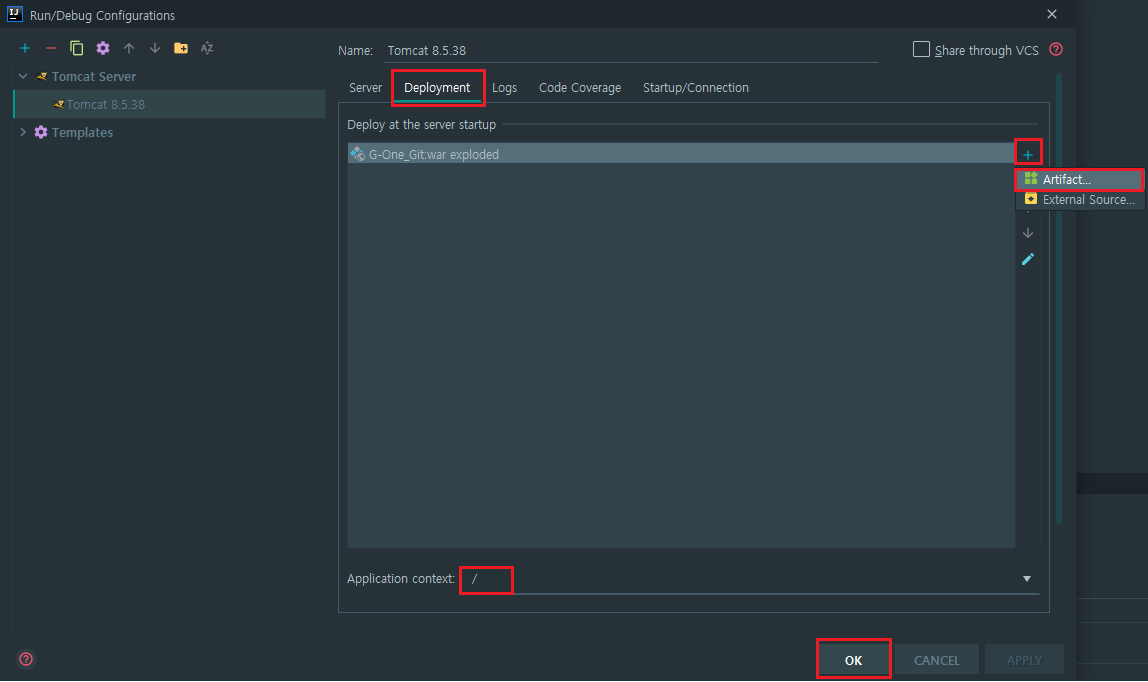The height and width of the screenshot is (682, 1148).
Task: Switch to the Server tab
Action: [365, 88]
